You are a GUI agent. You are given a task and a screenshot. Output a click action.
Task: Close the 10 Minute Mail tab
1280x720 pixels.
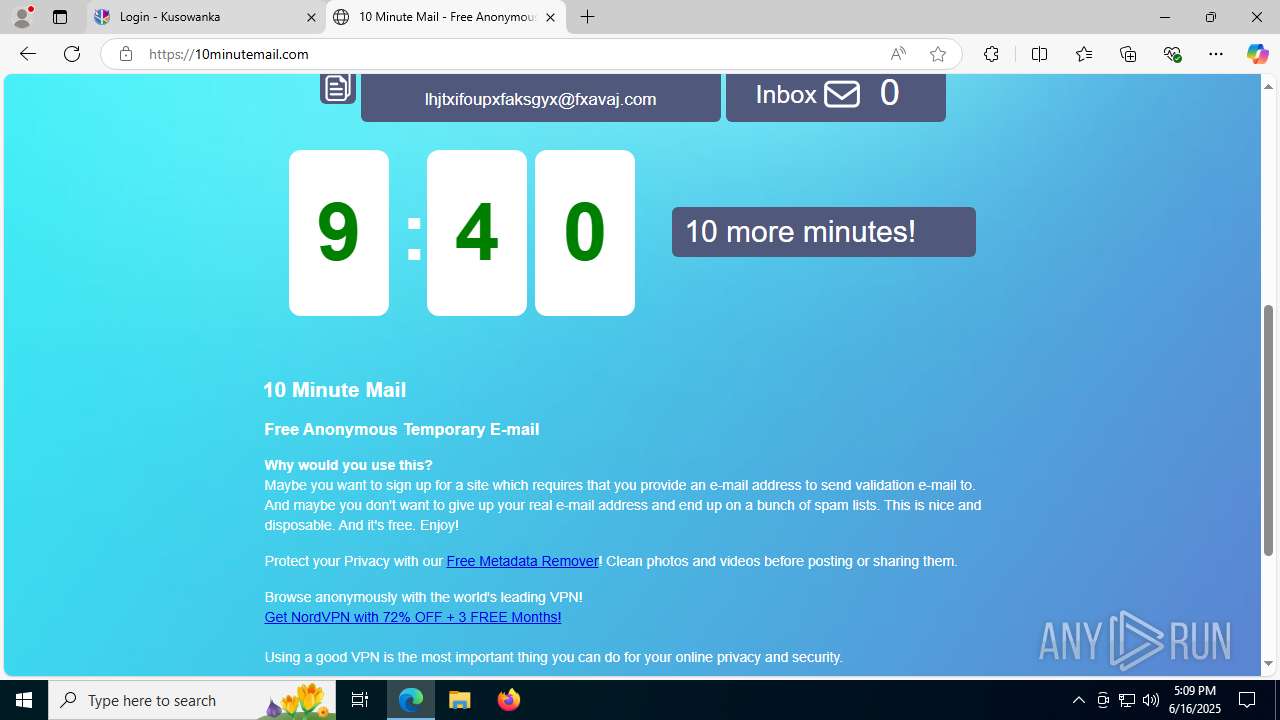coord(550,17)
